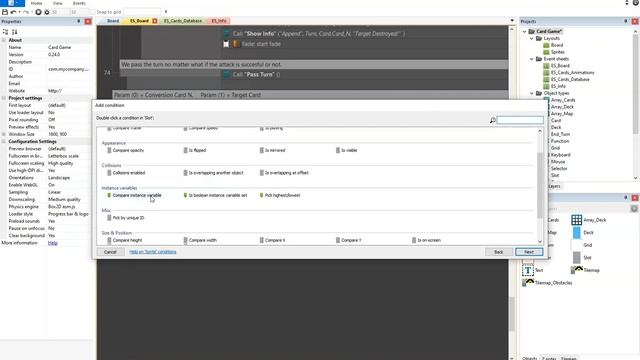Collapse the About section in Properties
The width and height of the screenshot is (640, 360).
coord(4,40)
